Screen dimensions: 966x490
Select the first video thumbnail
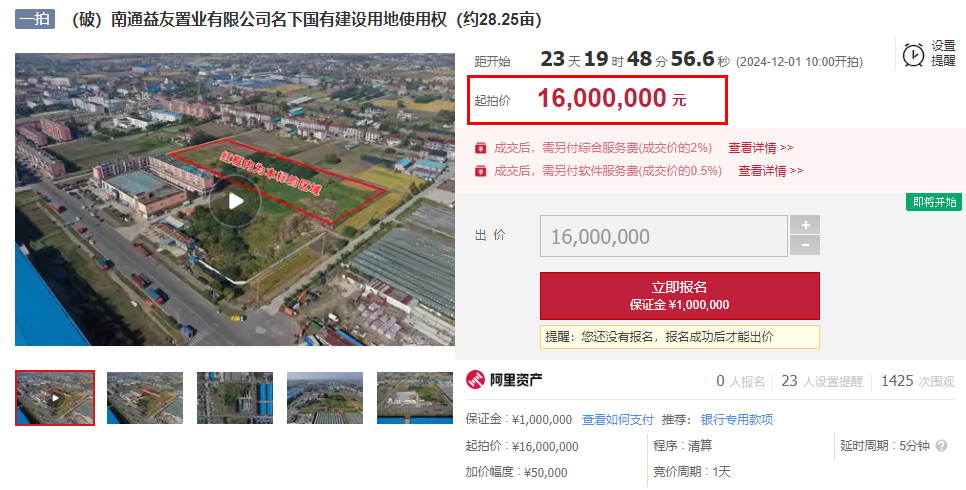click(55, 398)
